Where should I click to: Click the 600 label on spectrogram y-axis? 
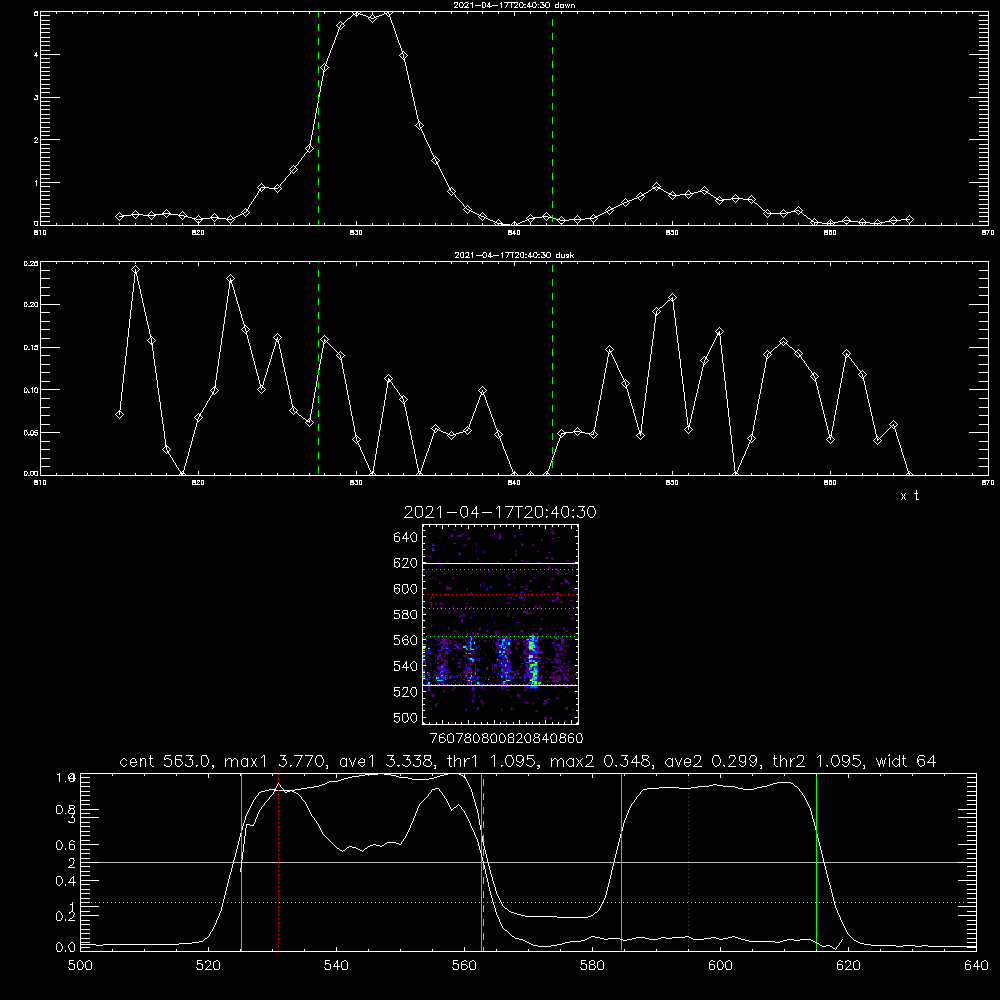point(406,589)
